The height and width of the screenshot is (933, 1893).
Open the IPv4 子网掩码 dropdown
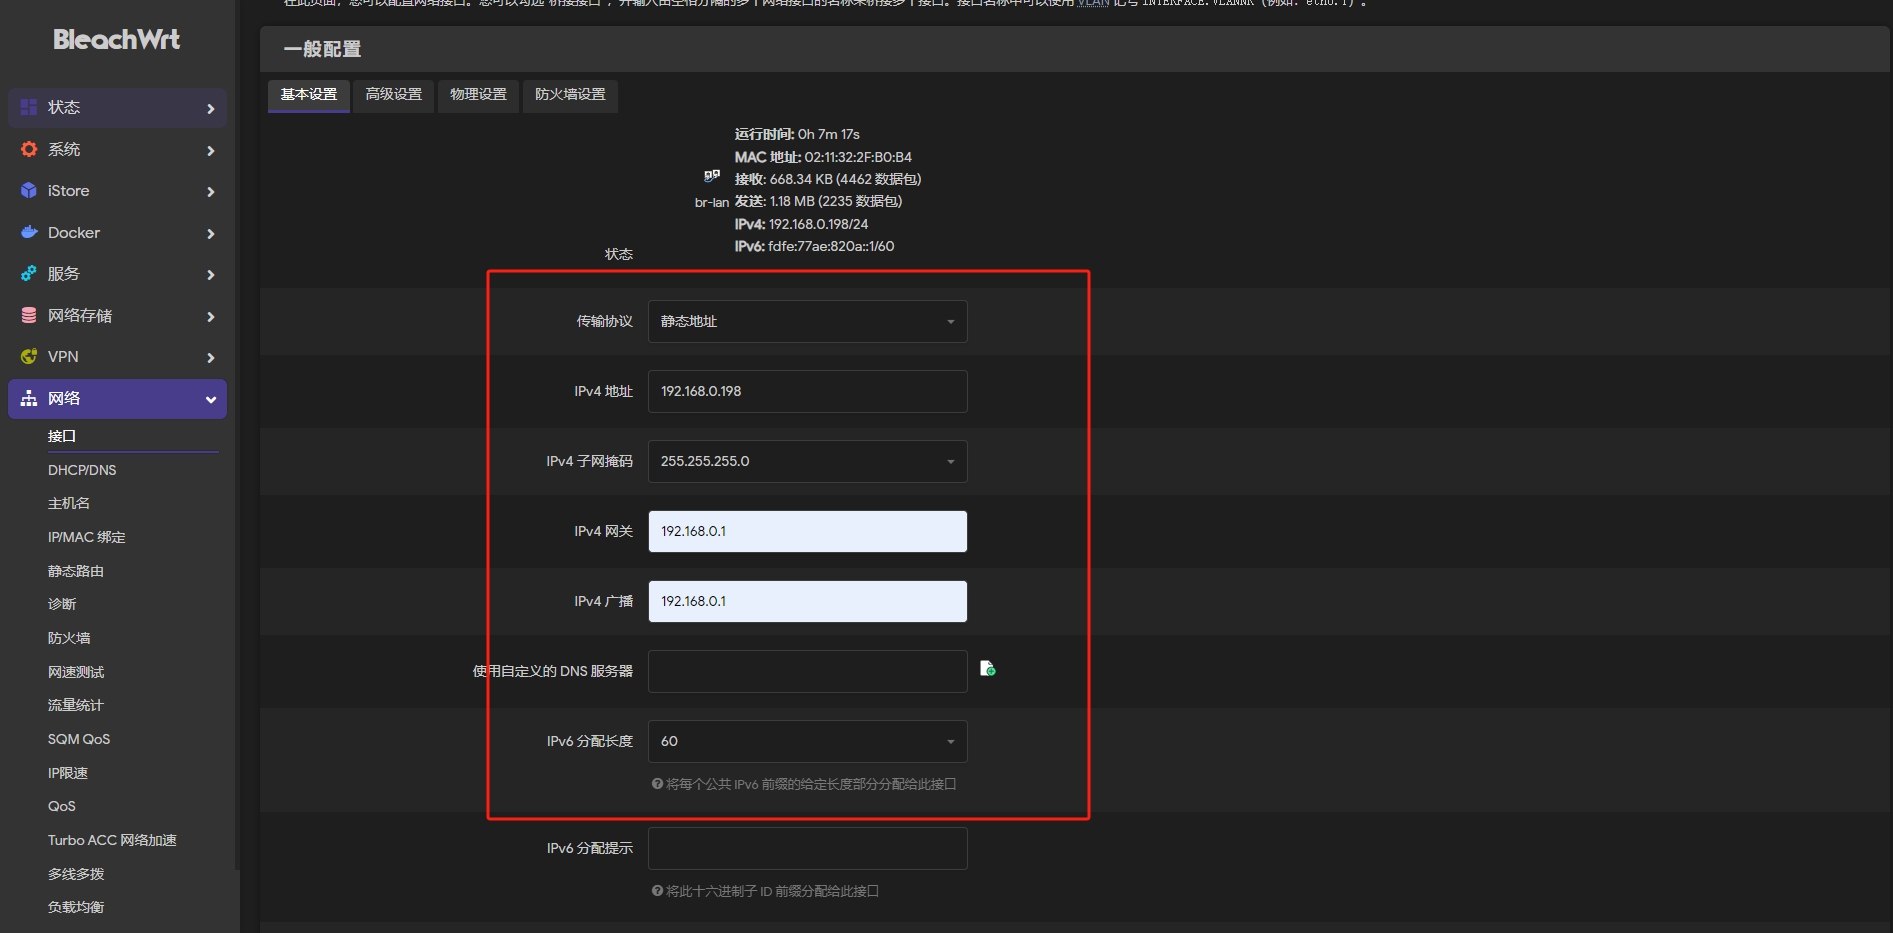click(807, 461)
